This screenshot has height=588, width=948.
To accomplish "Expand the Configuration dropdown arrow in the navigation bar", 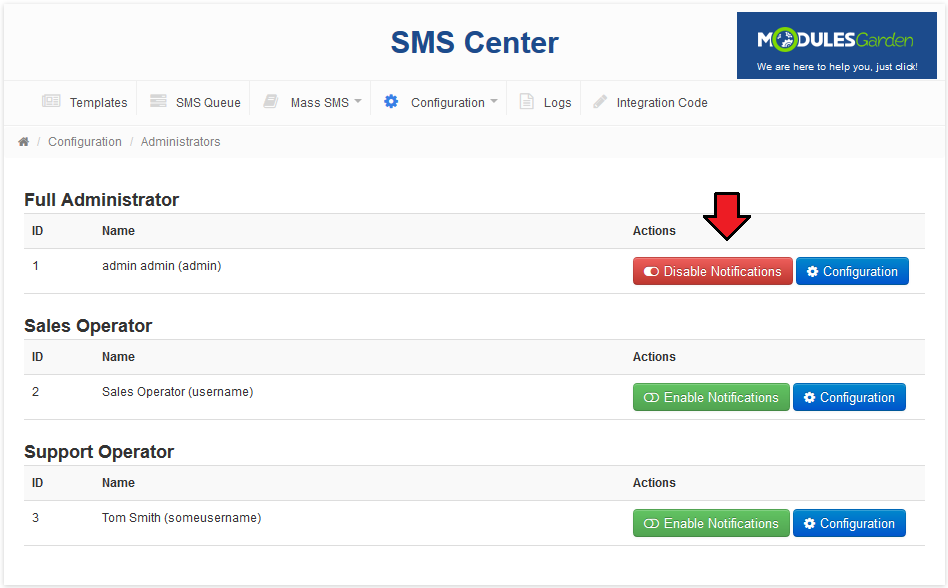I will (x=494, y=101).
